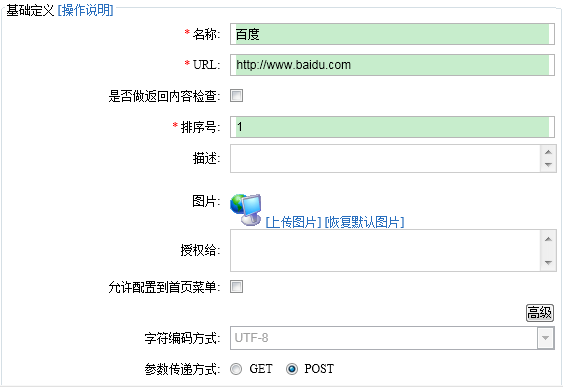Click the 名称 input field containing 百度
The width and height of the screenshot is (563, 387).
pyautogui.click(x=392, y=34)
